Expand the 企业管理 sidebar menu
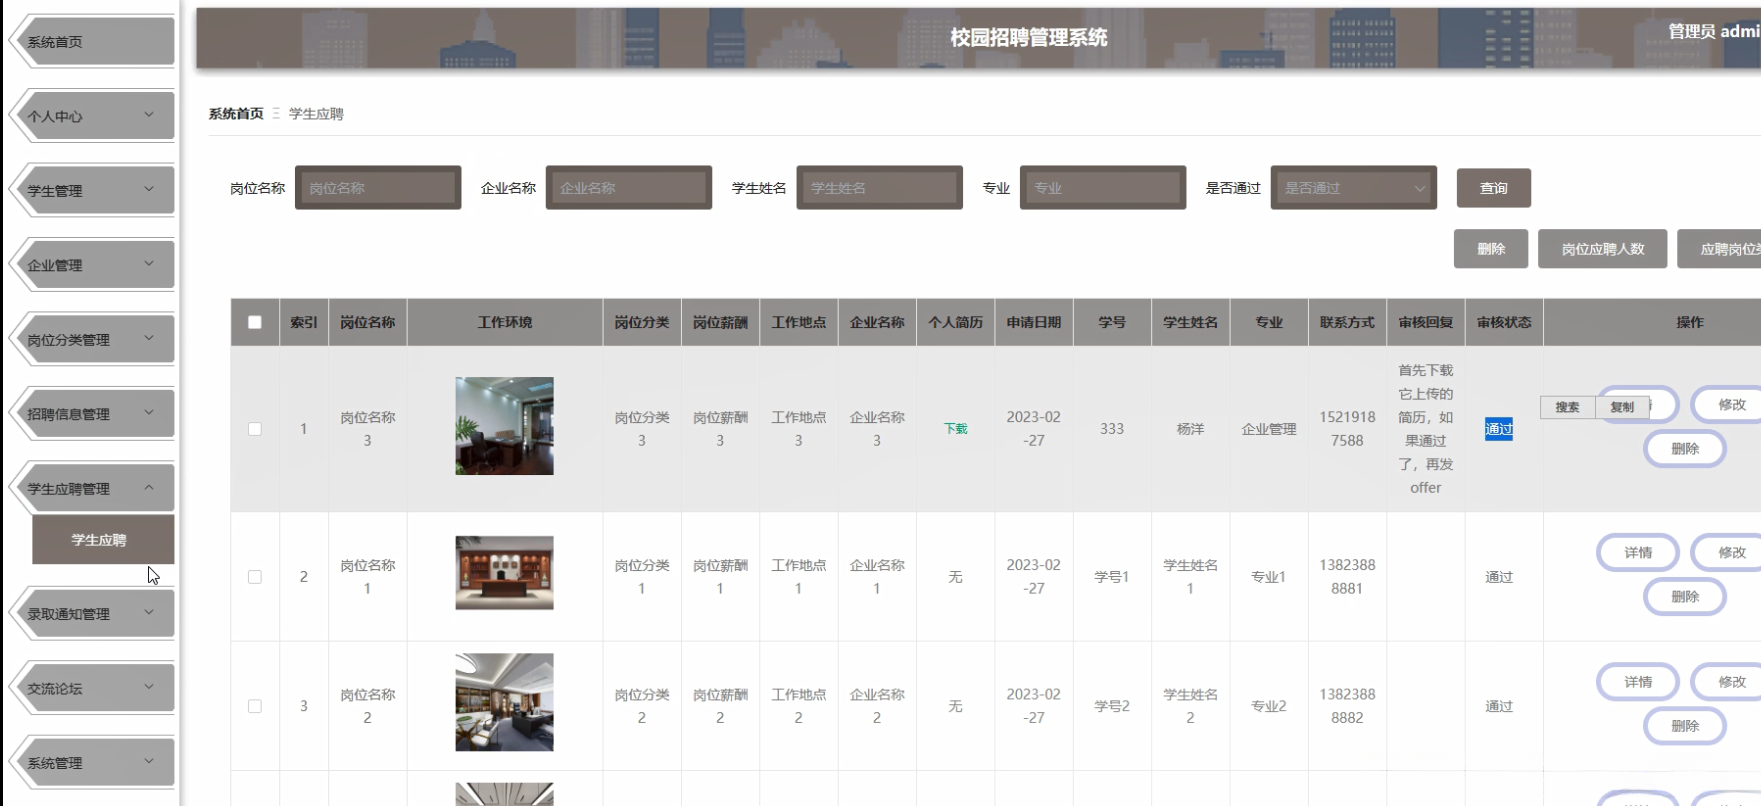Screen dimensions: 1761x806 pyautogui.click(x=92, y=265)
